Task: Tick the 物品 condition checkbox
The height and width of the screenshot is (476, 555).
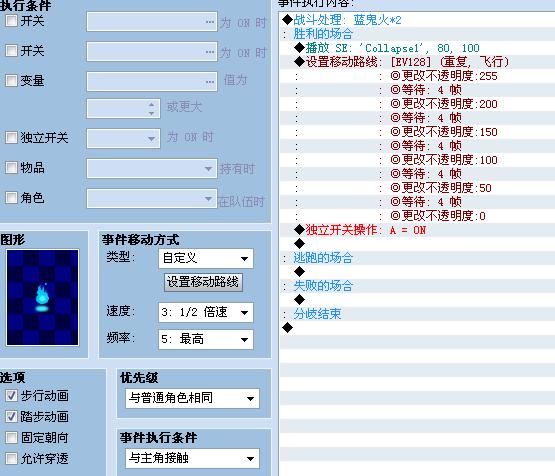Action: point(11,167)
